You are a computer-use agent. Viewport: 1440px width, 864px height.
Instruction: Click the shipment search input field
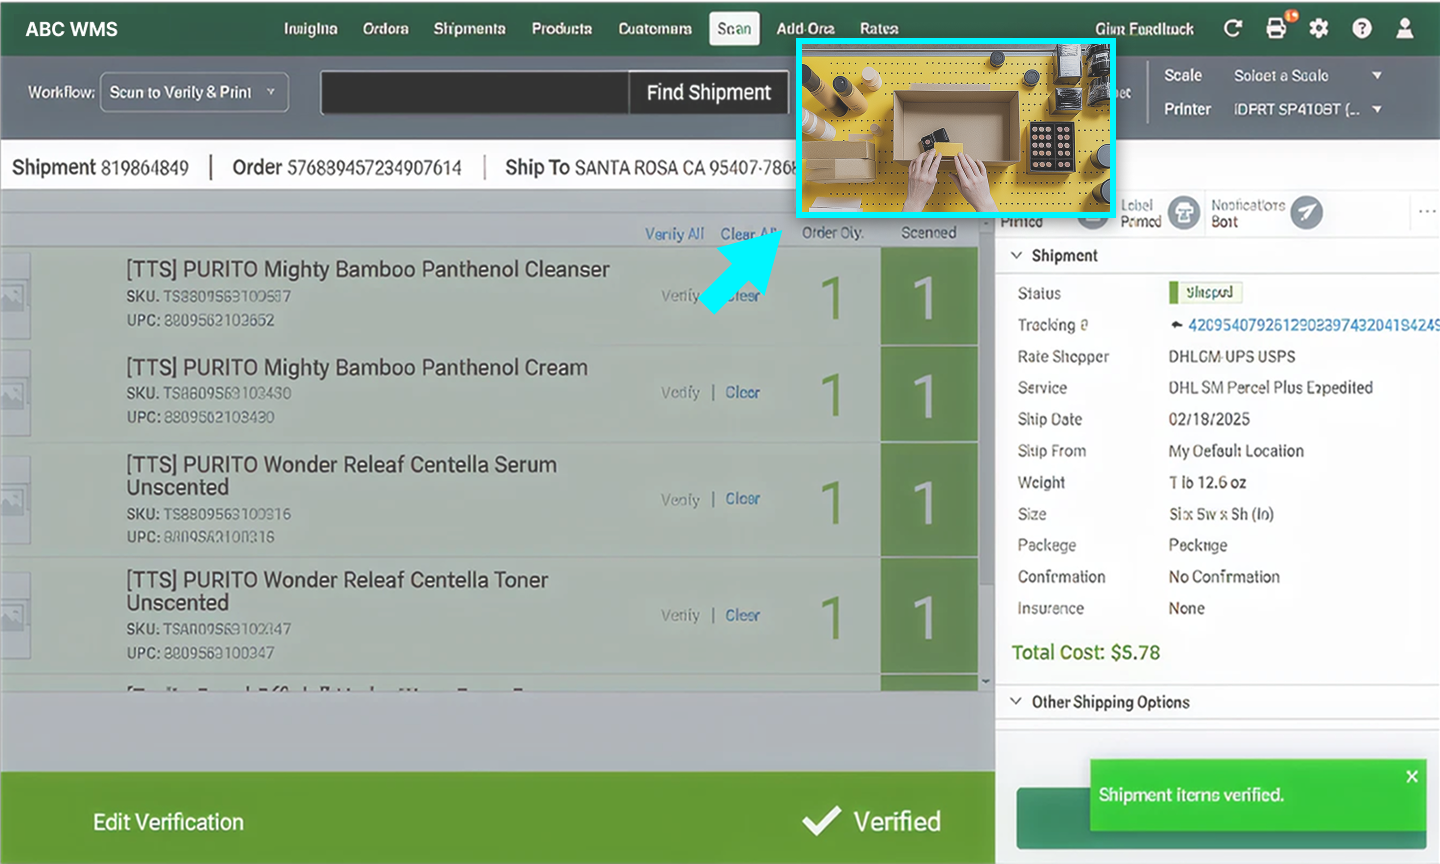(x=475, y=93)
